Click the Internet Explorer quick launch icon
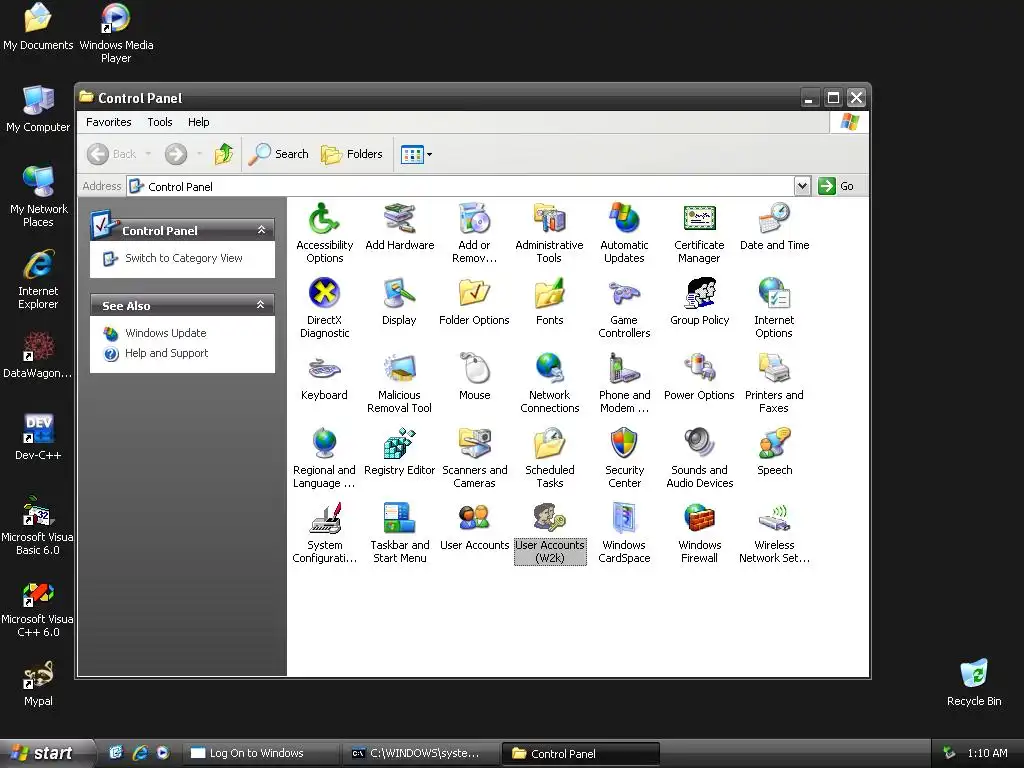 (140, 753)
